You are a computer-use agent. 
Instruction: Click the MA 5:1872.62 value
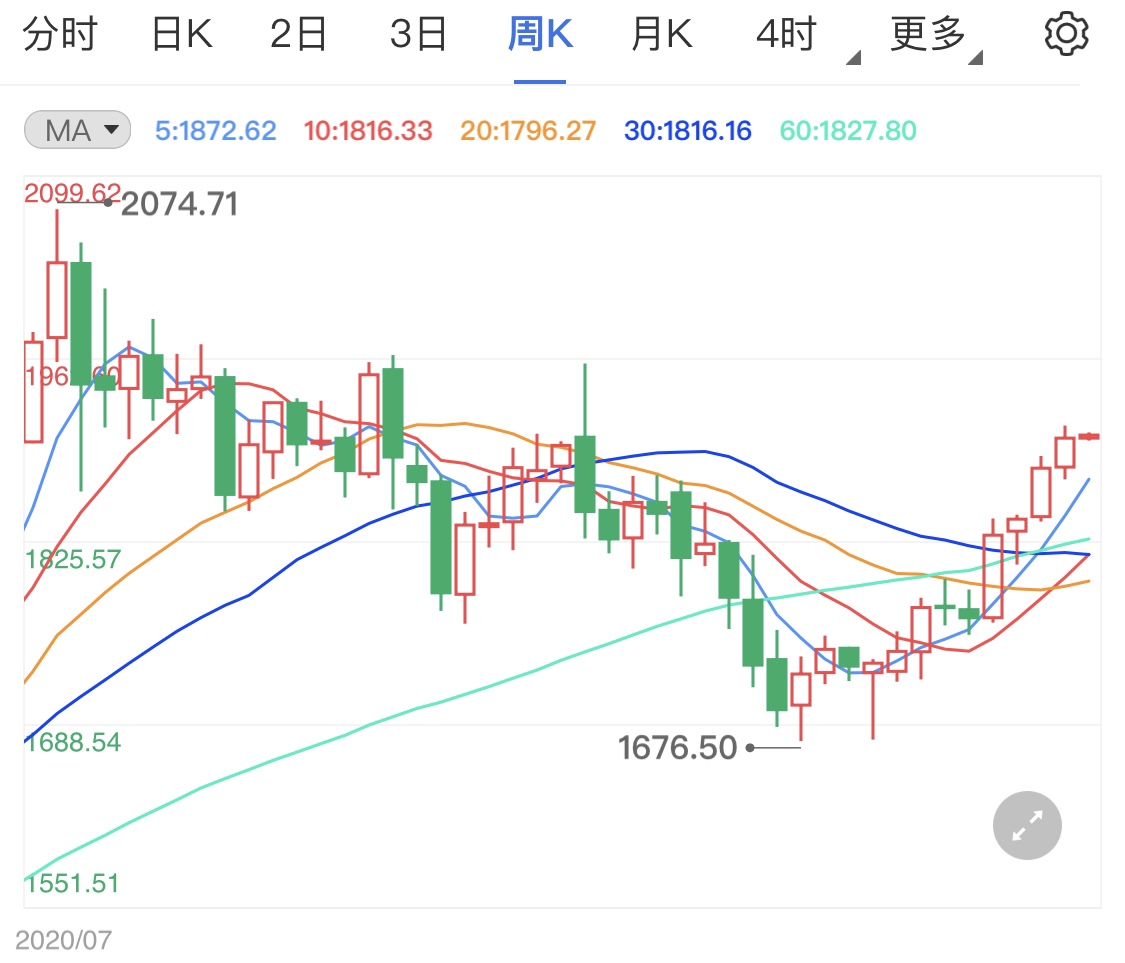[x=215, y=131]
